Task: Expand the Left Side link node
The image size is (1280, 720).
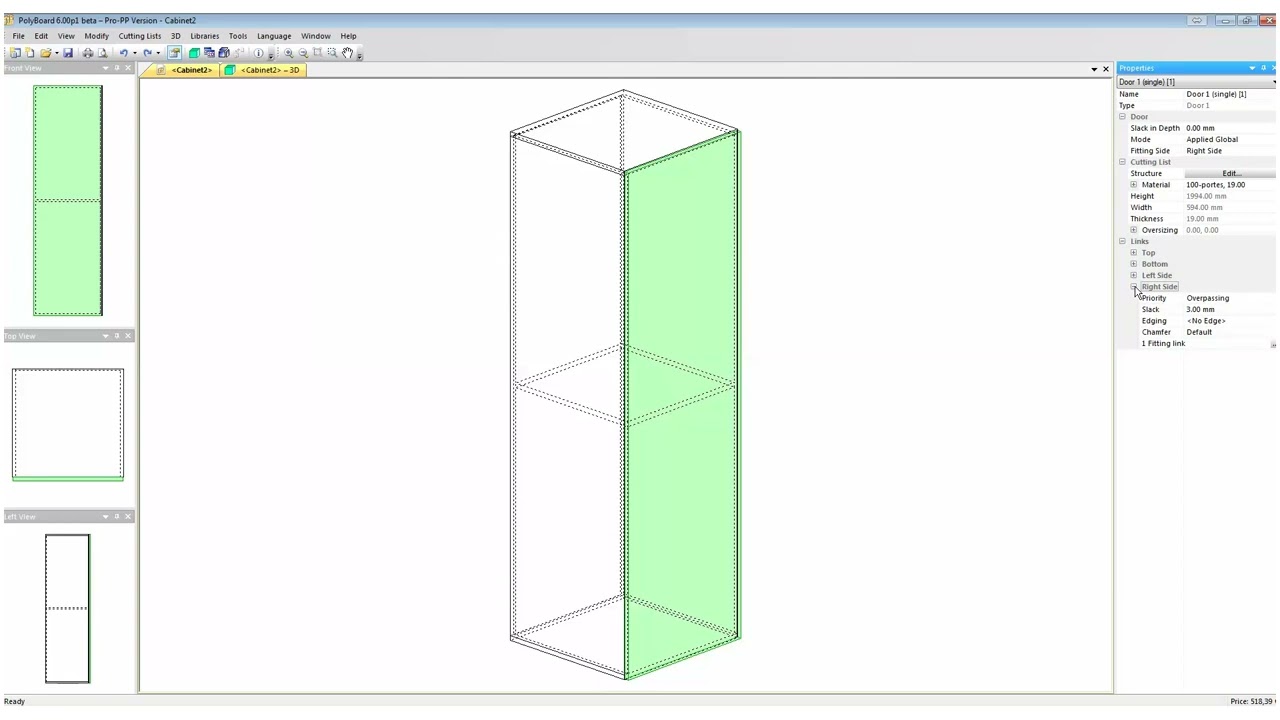Action: [x=1133, y=275]
